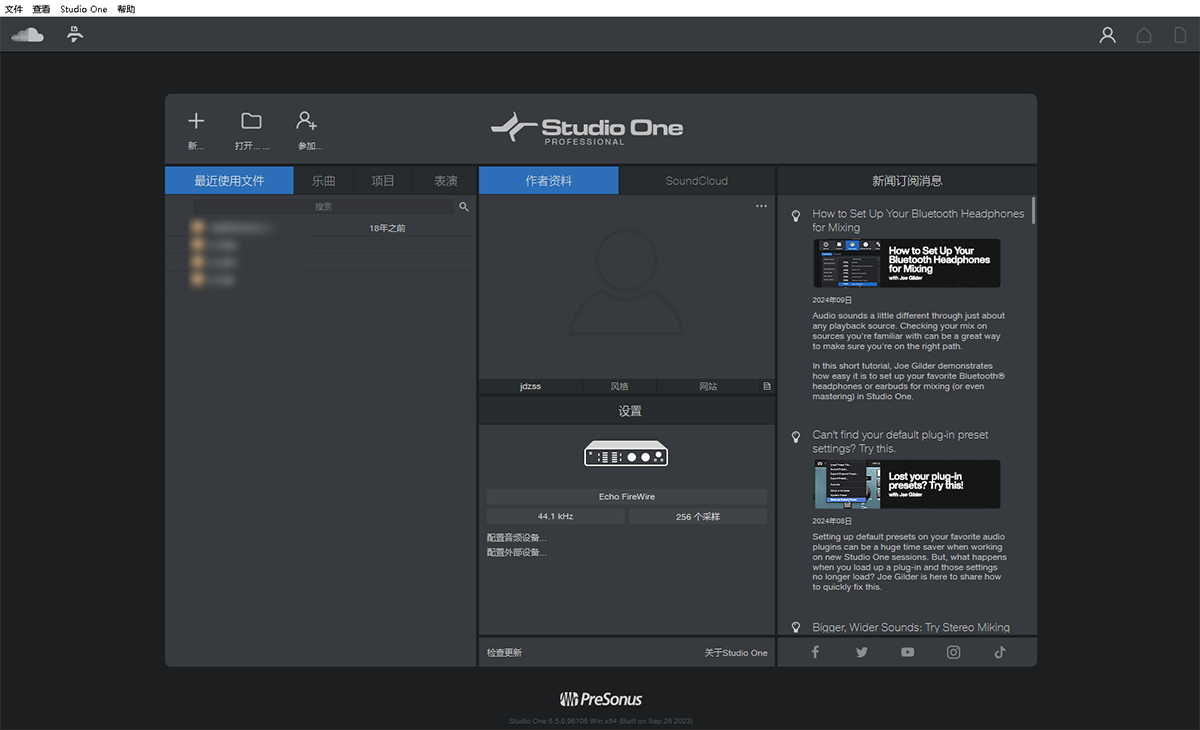Click the news feed vertical scrollbar

pyautogui.click(x=1033, y=211)
